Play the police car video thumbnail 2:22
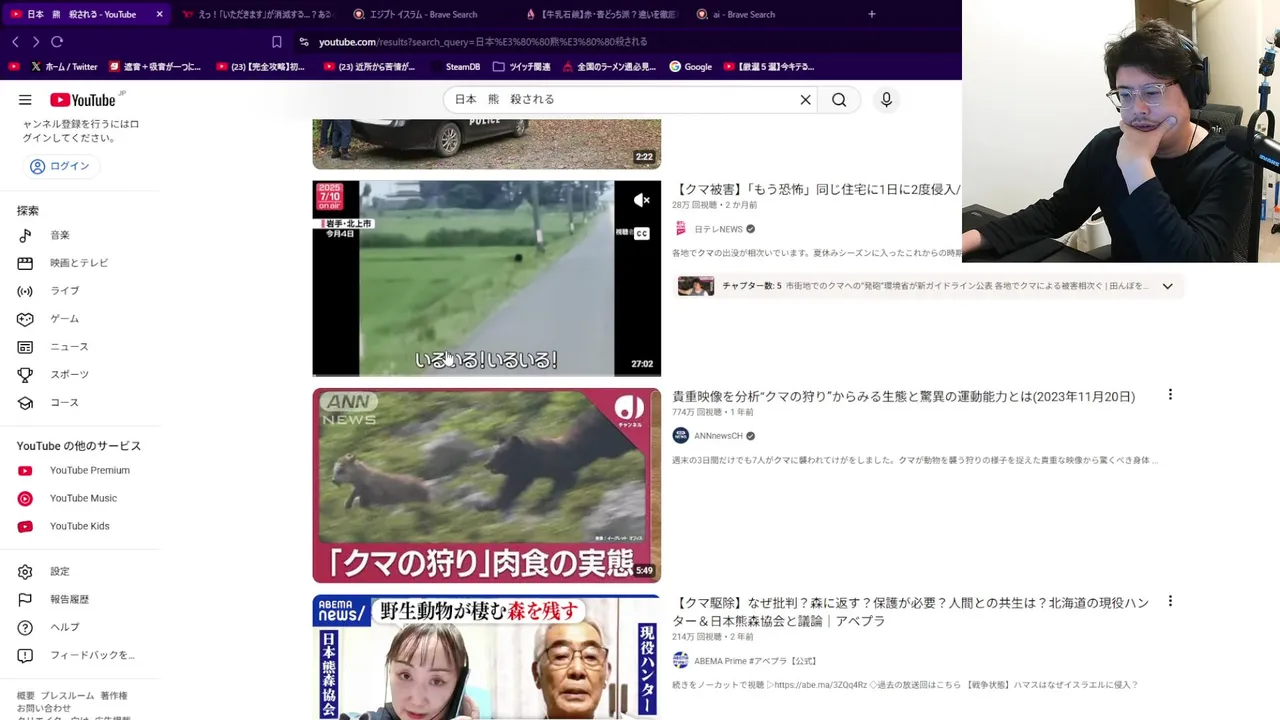The image size is (1280, 720). click(x=487, y=144)
